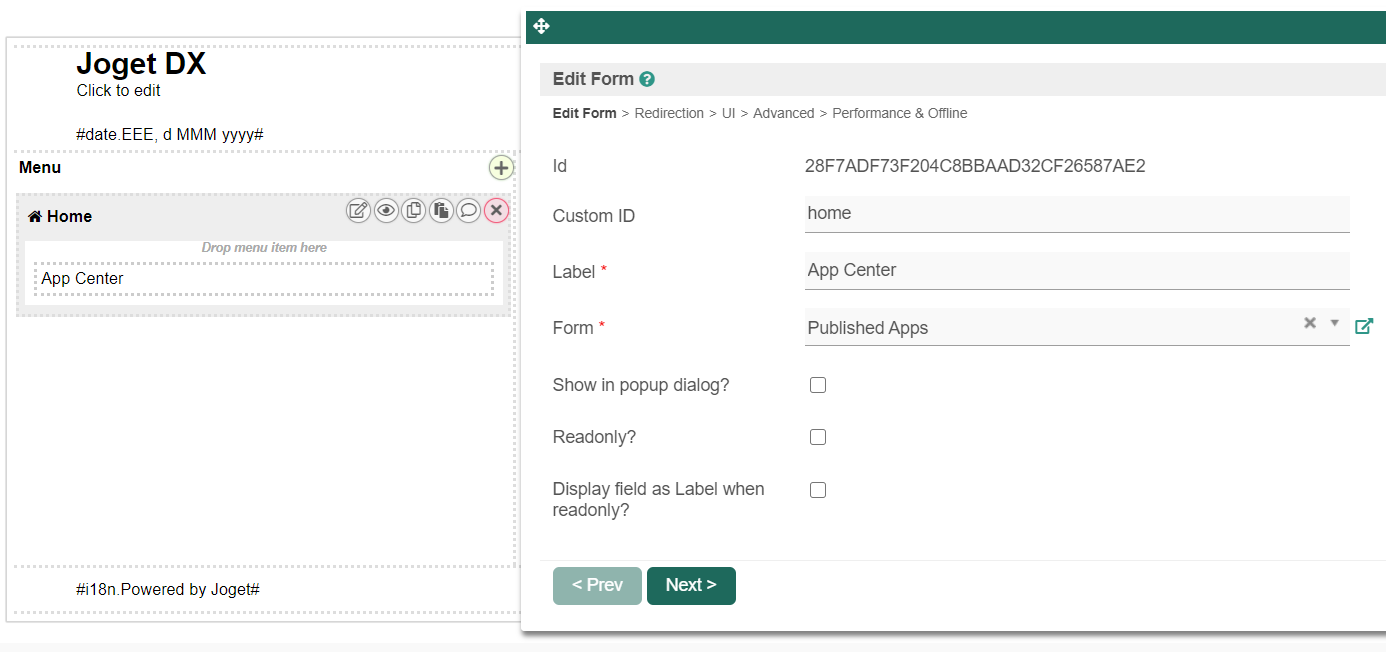
Task: Open the Published Apps form via external link icon
Action: (1364, 326)
